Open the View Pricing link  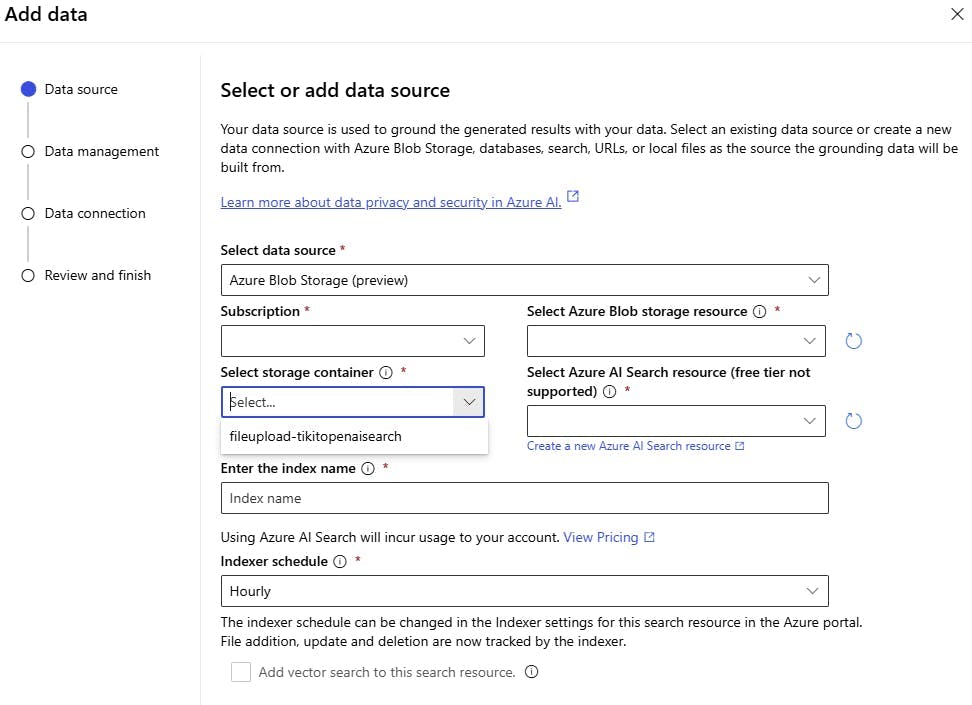(601, 537)
